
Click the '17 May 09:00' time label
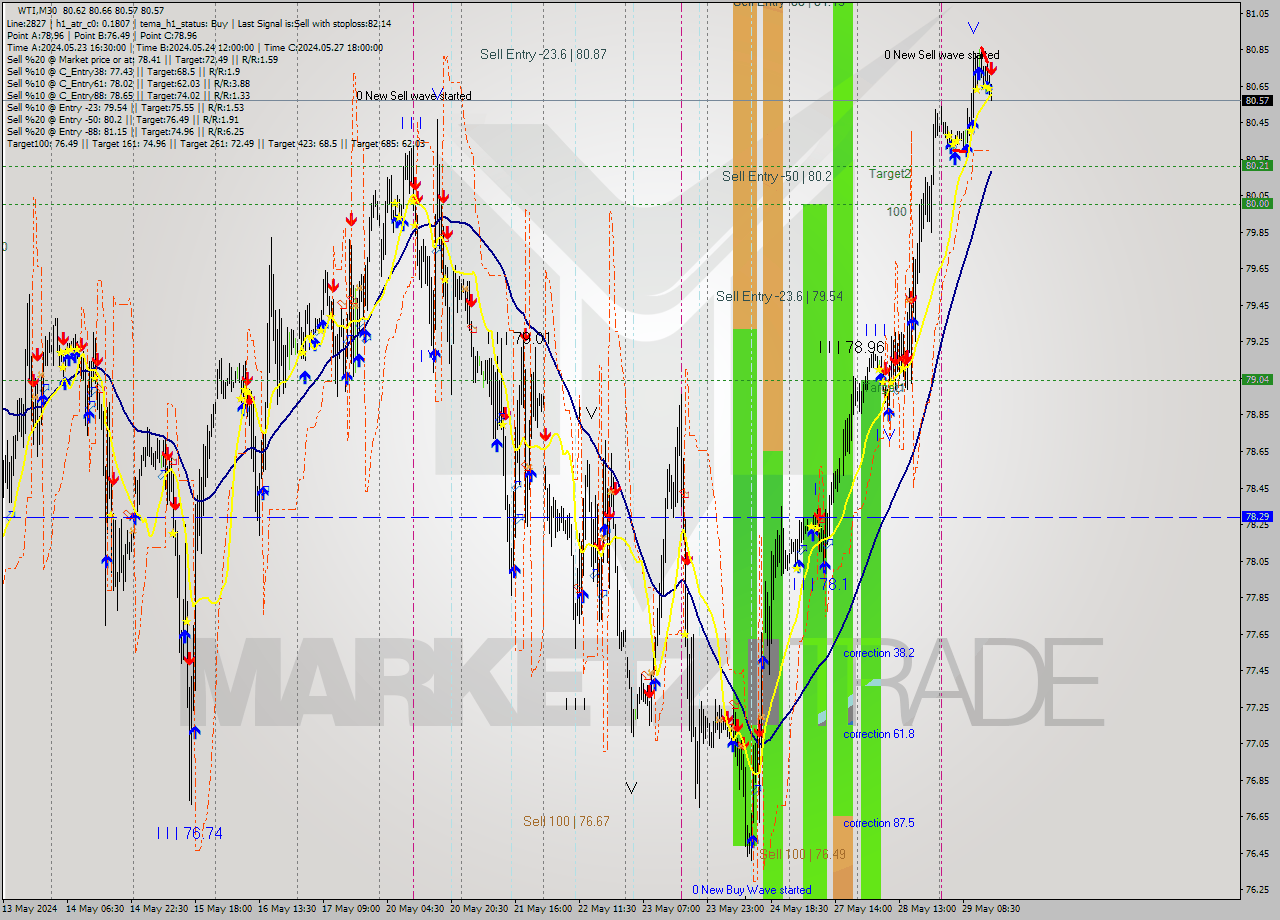pyautogui.click(x=350, y=909)
